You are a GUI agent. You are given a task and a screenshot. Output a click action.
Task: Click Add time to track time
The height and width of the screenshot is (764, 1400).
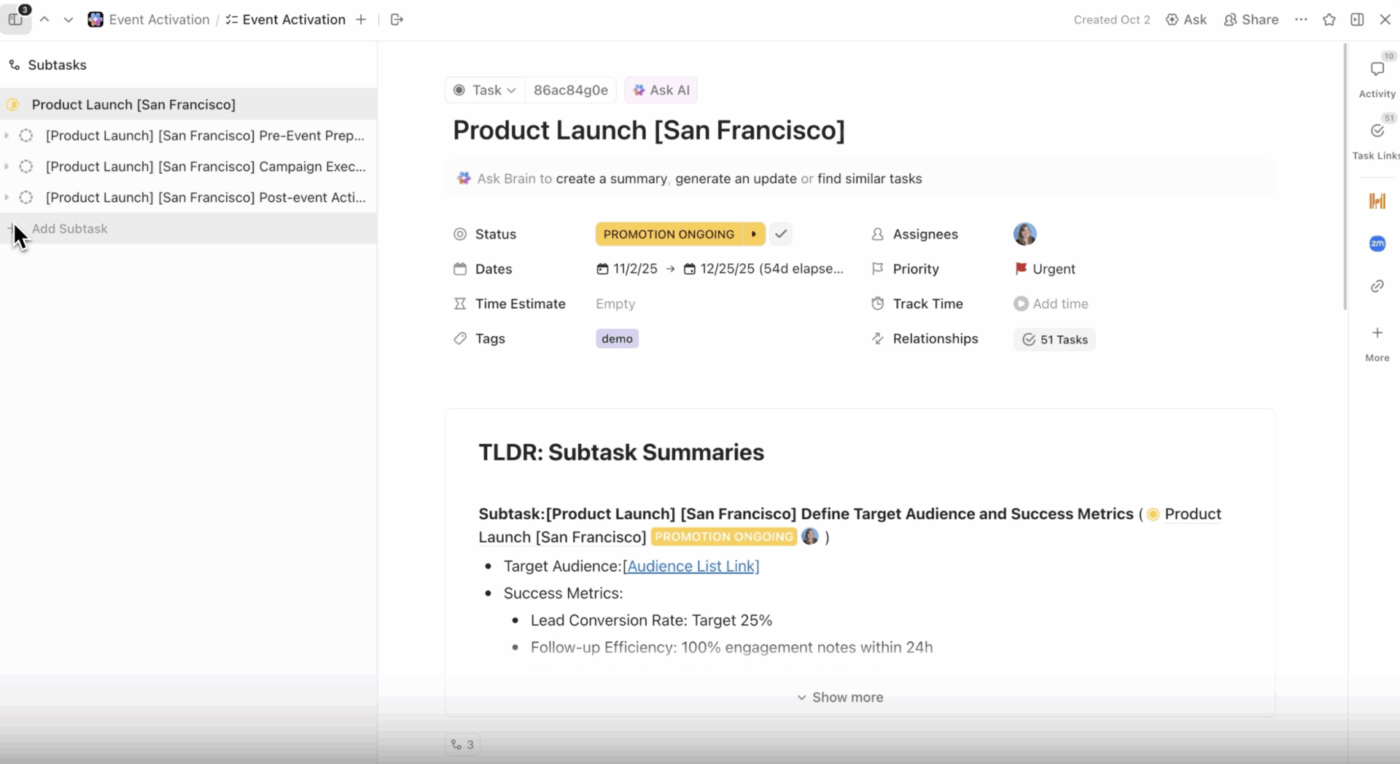1051,304
